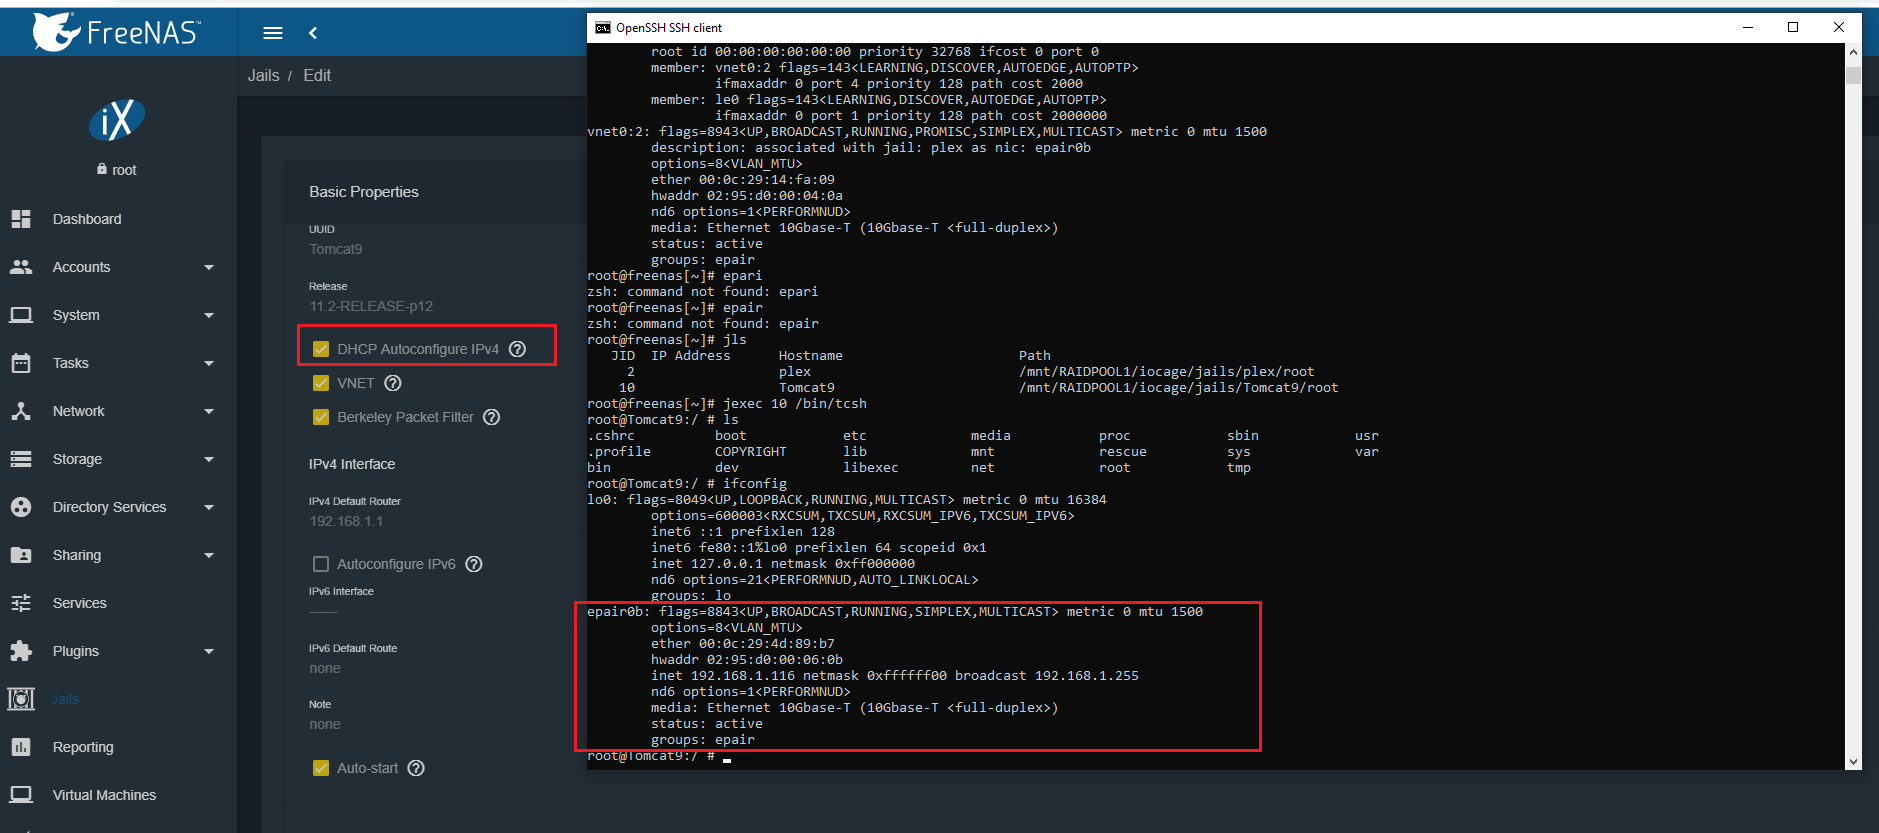The image size is (1879, 833).
Task: Click the Plugins puzzle icon
Action: pyautogui.click(x=21, y=651)
